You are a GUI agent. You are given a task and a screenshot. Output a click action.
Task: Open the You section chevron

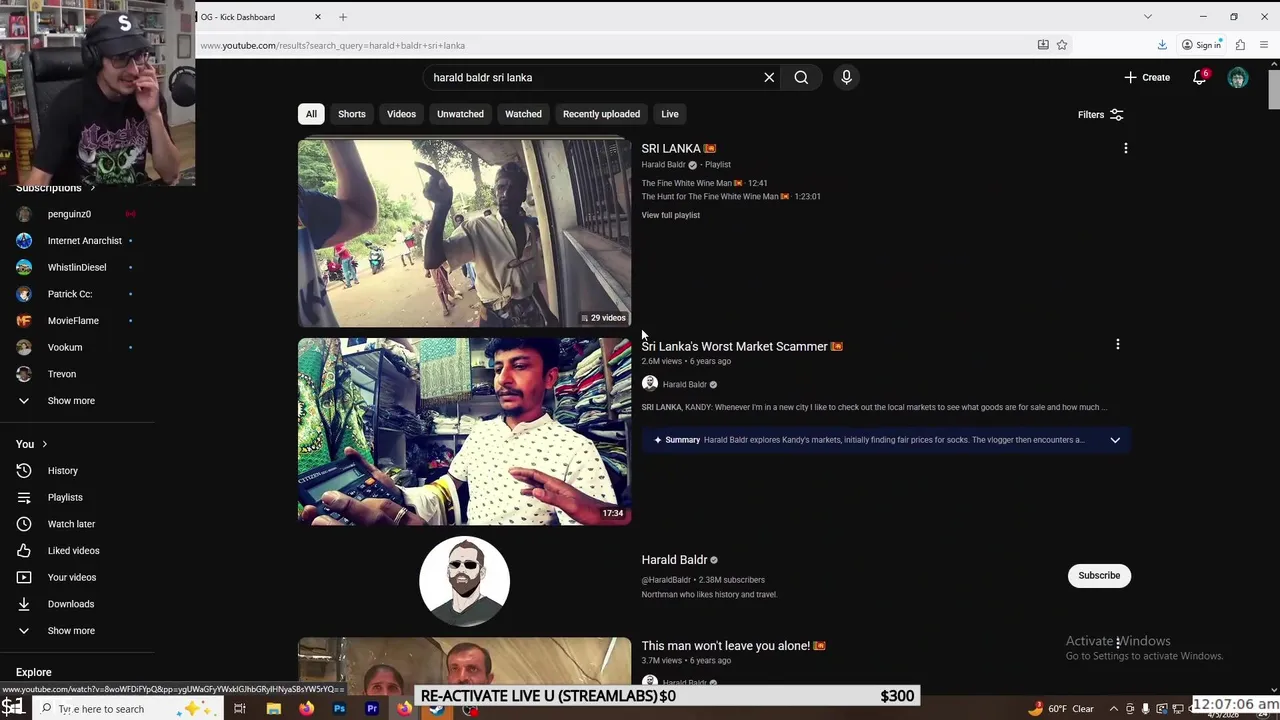pyautogui.click(x=44, y=444)
